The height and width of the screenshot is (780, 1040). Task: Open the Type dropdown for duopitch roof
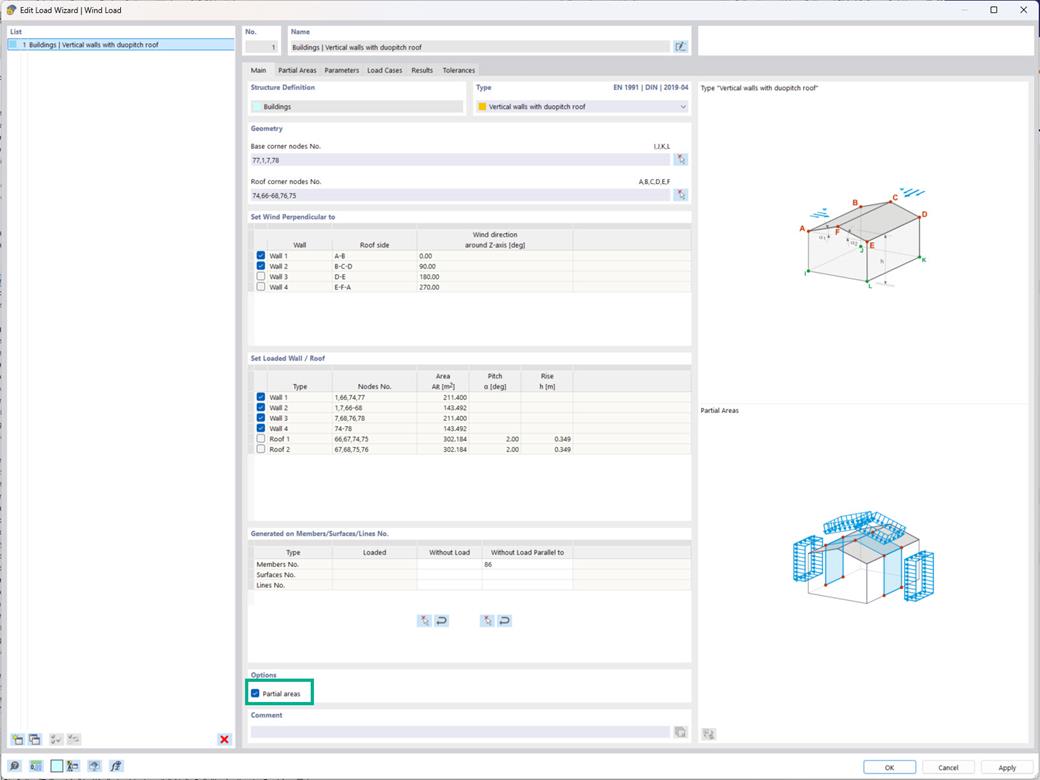tap(681, 106)
